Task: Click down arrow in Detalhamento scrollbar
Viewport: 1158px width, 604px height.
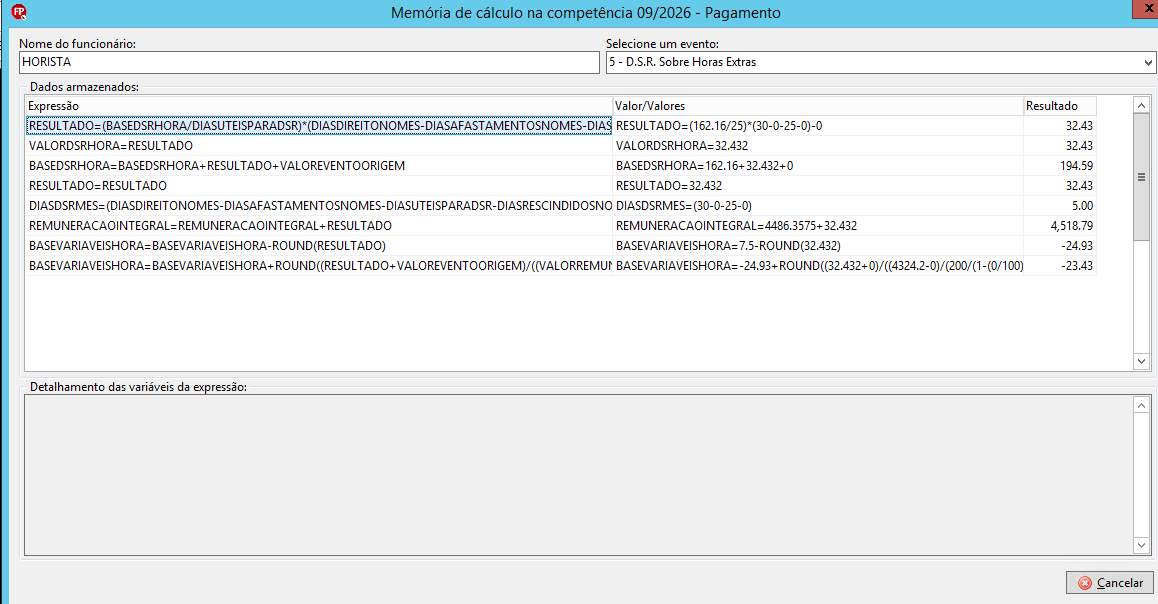Action: pos(1141,546)
